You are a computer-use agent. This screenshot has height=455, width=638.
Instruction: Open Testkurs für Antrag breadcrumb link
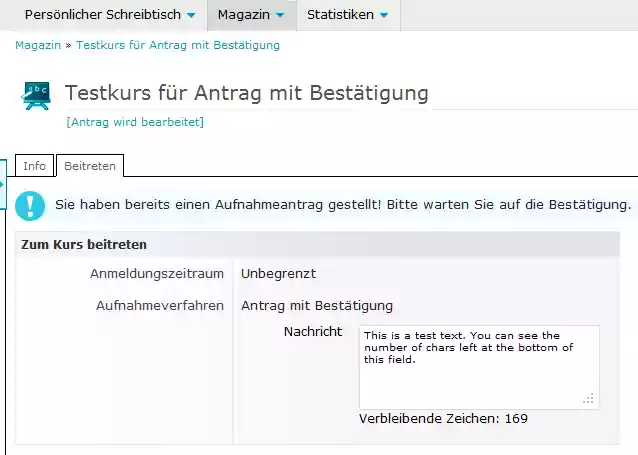[x=178, y=45]
